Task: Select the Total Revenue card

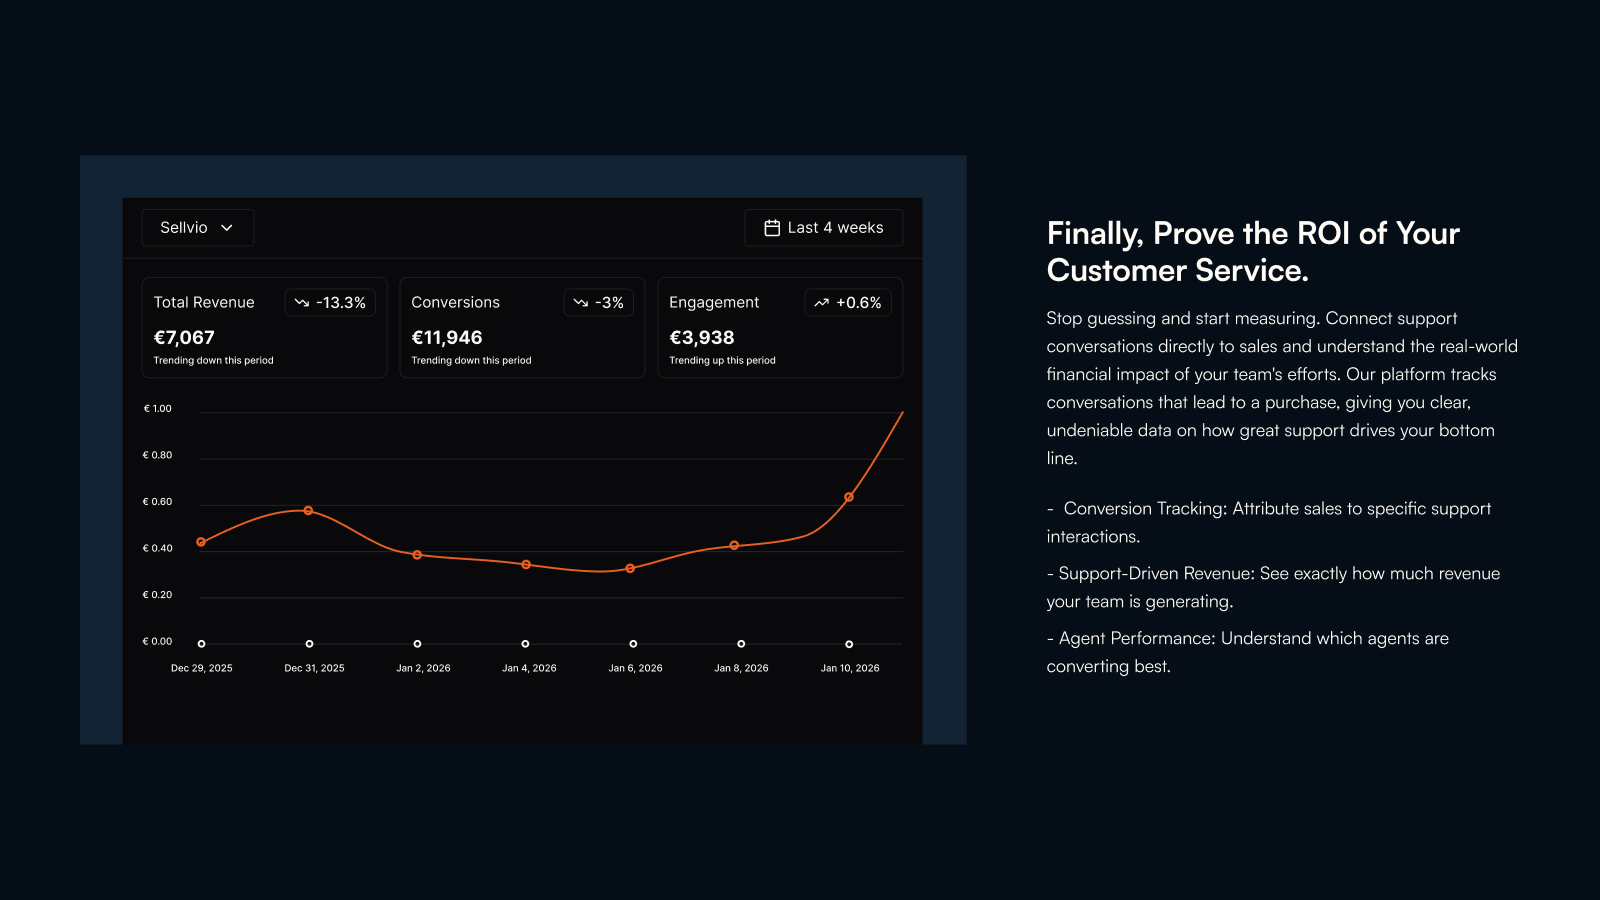Action: 264,328
